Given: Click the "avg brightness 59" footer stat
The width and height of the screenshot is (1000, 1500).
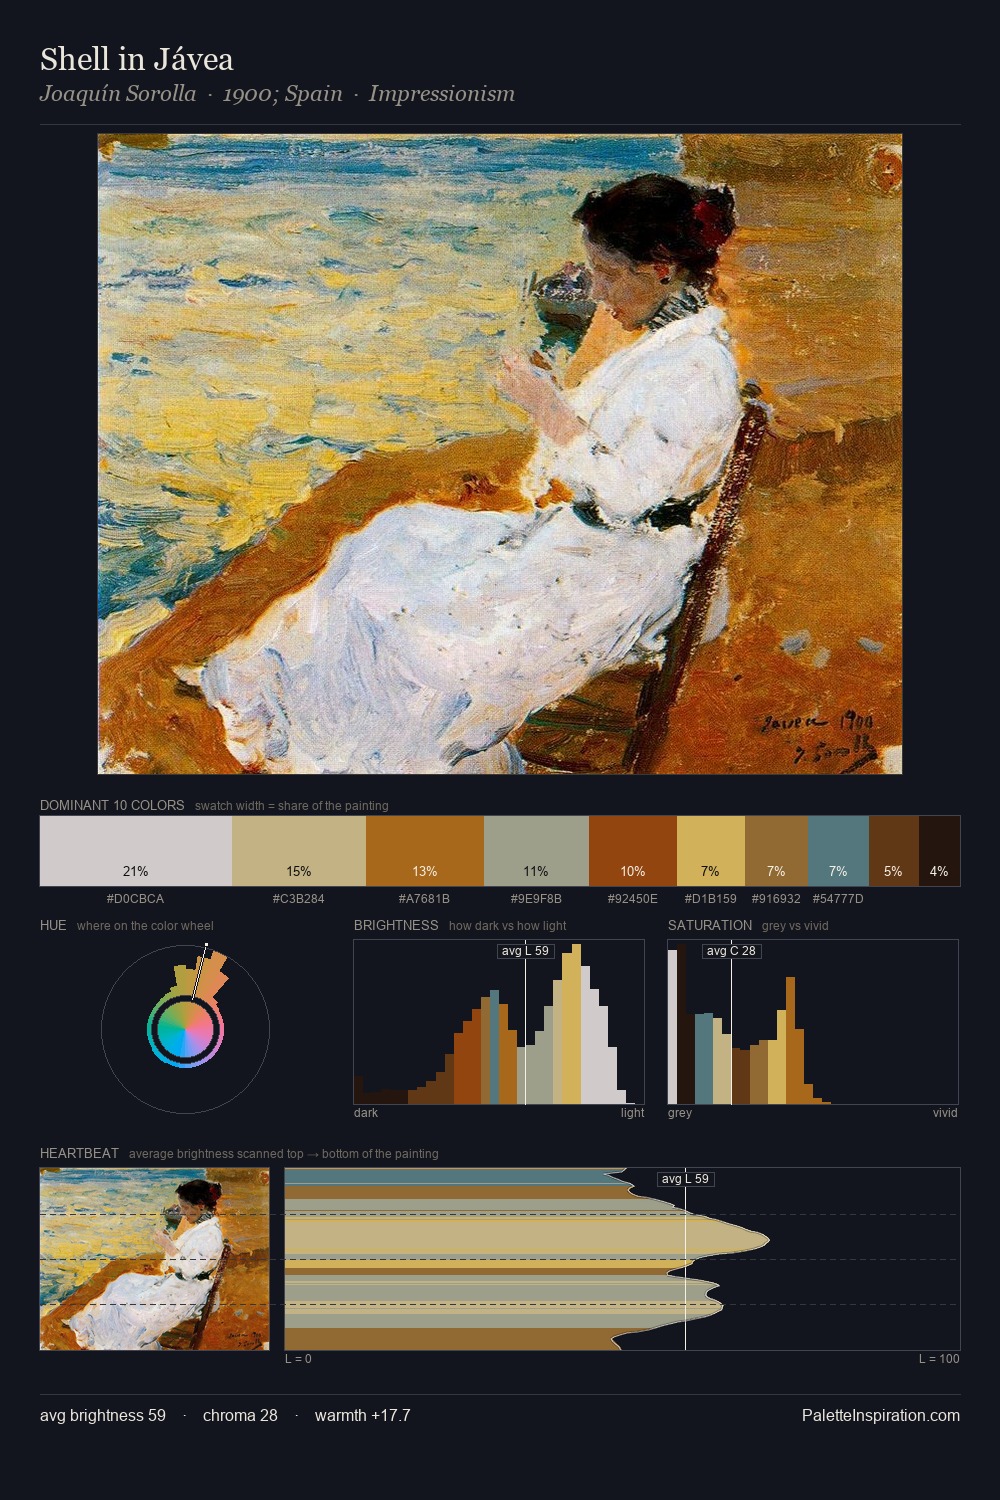Looking at the screenshot, I should point(103,1416).
